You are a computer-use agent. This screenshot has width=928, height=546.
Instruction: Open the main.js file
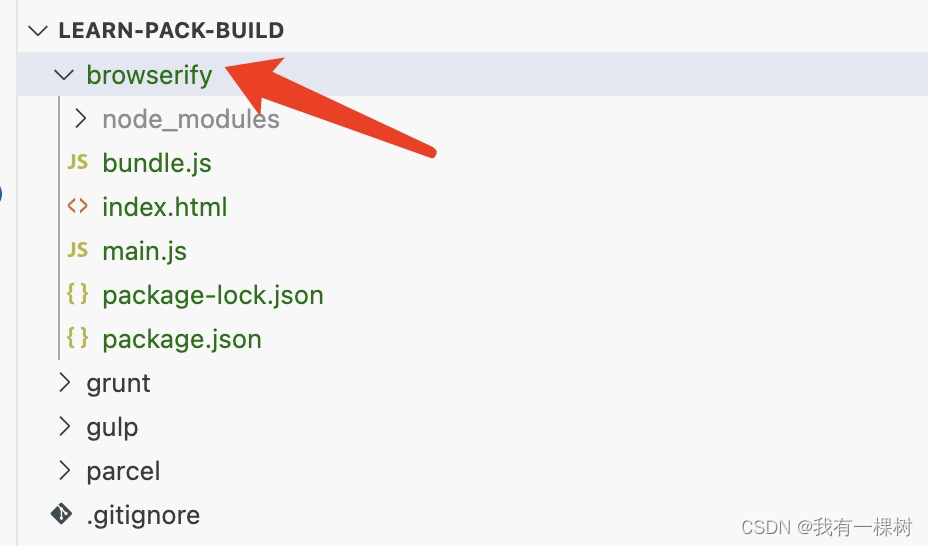pyautogui.click(x=145, y=251)
